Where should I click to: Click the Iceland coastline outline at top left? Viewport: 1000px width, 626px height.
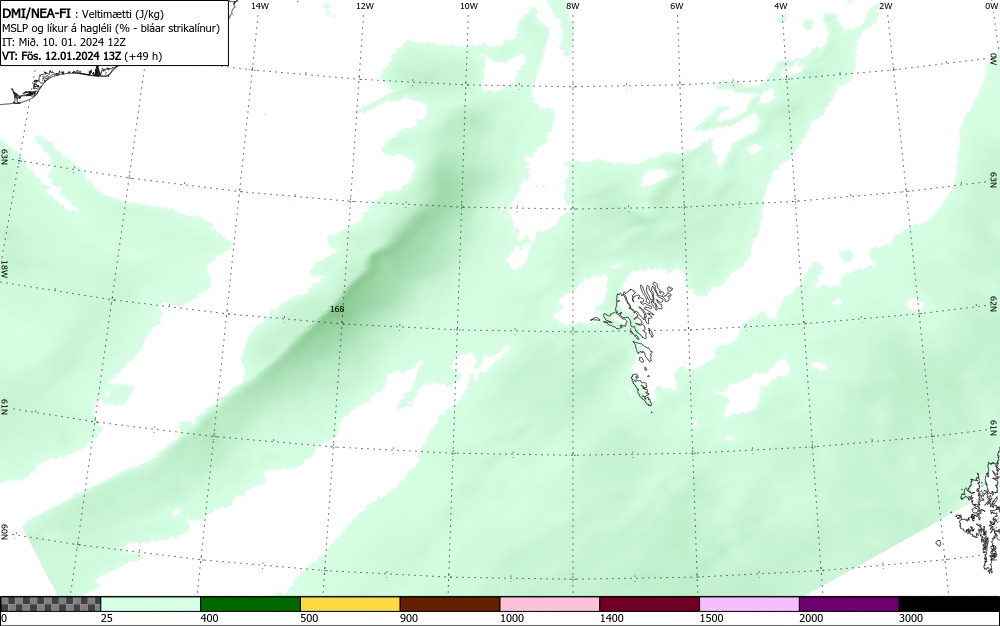tap(61, 84)
